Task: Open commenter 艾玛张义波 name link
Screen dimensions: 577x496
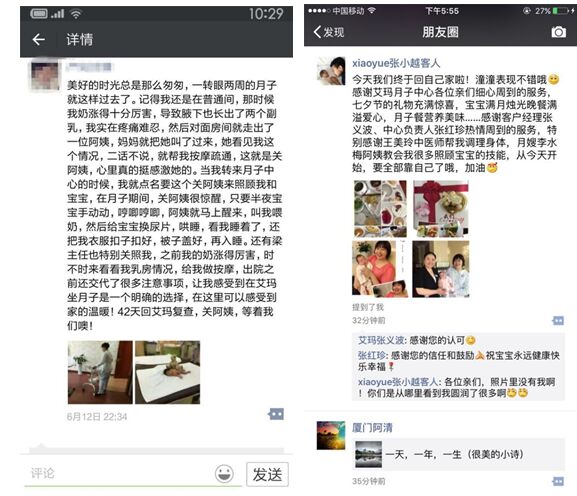Action: [381, 340]
